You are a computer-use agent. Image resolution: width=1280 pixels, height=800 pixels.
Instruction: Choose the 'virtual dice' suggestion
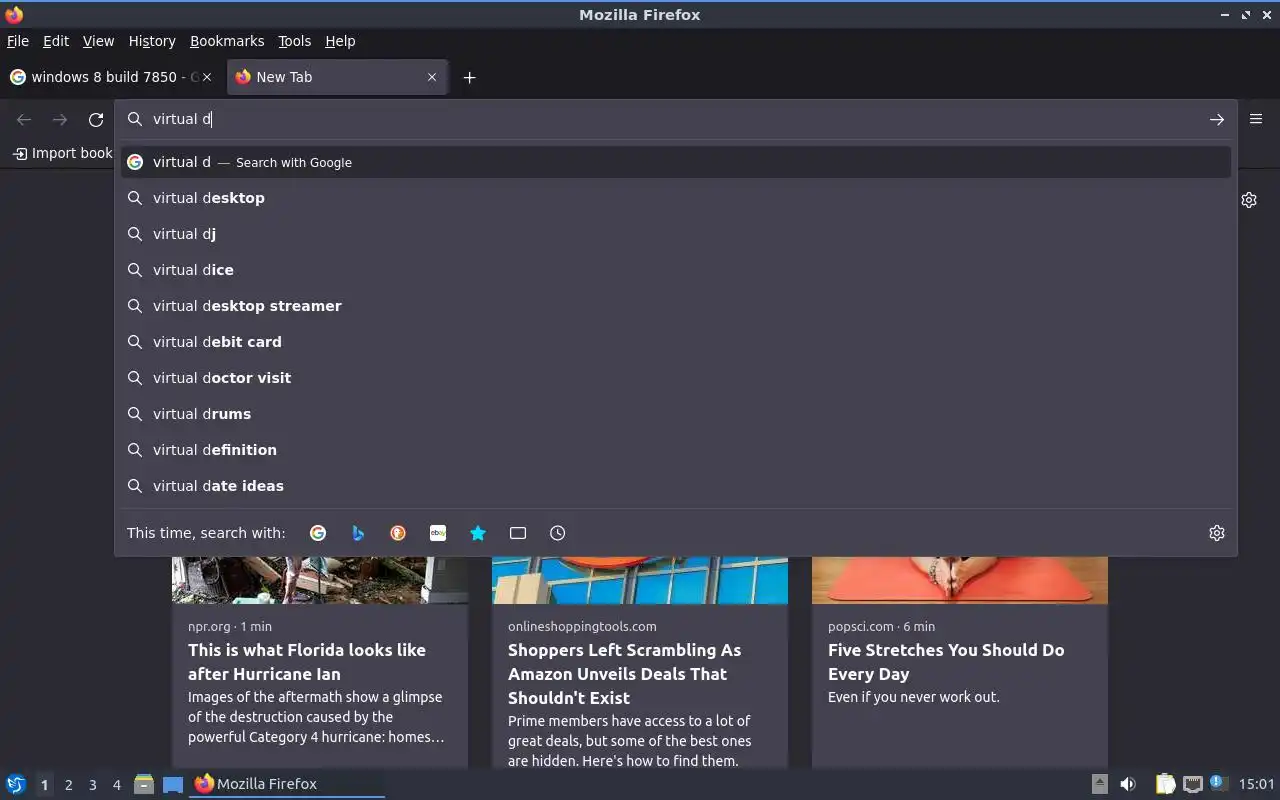[x=676, y=270]
